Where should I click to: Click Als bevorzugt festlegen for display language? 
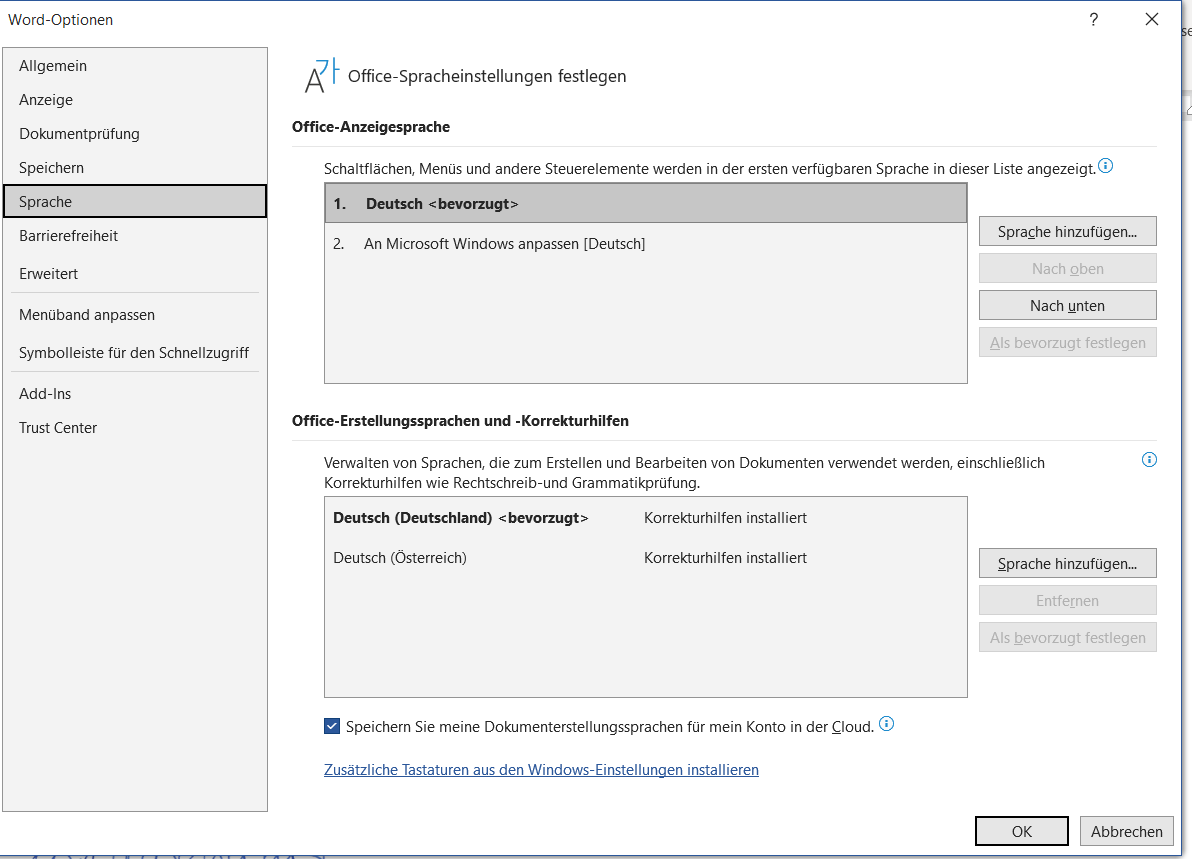(x=1067, y=343)
